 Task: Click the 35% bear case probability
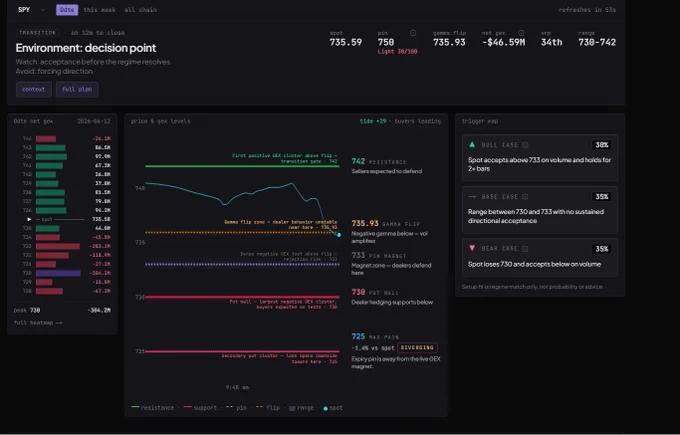pyautogui.click(x=602, y=249)
